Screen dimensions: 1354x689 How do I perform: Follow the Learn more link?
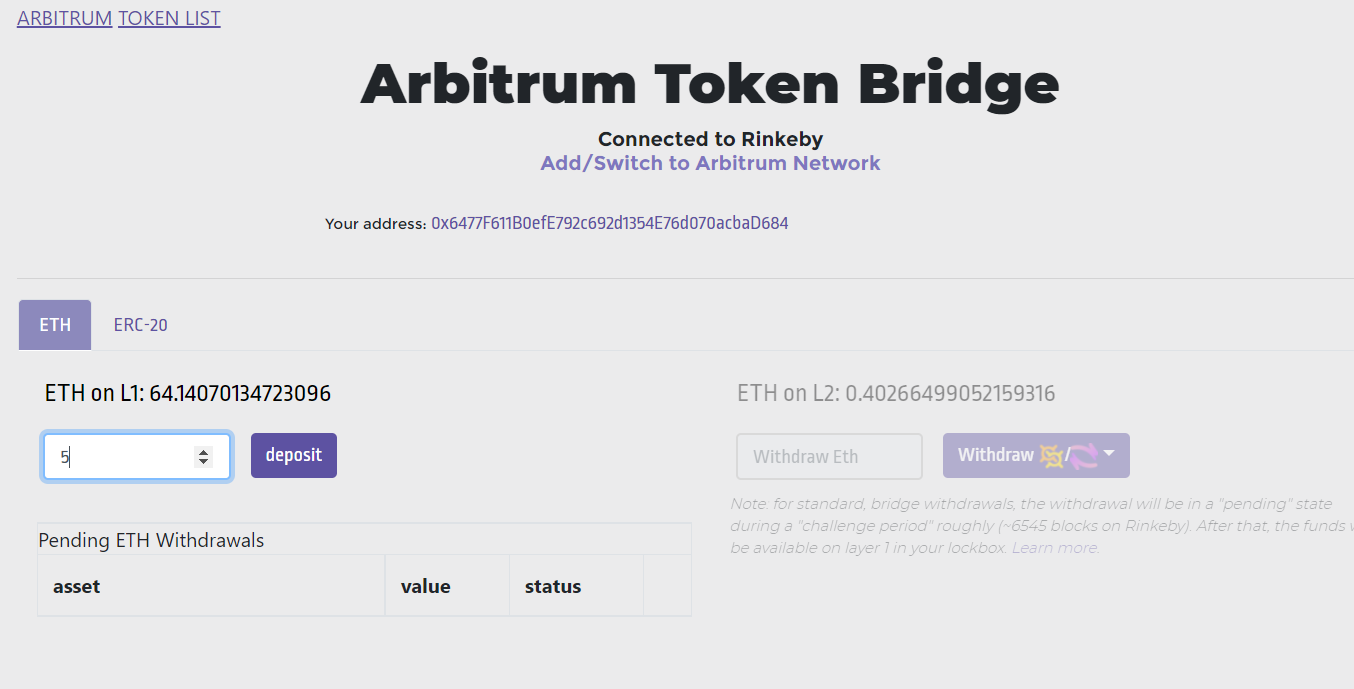(x=1054, y=548)
